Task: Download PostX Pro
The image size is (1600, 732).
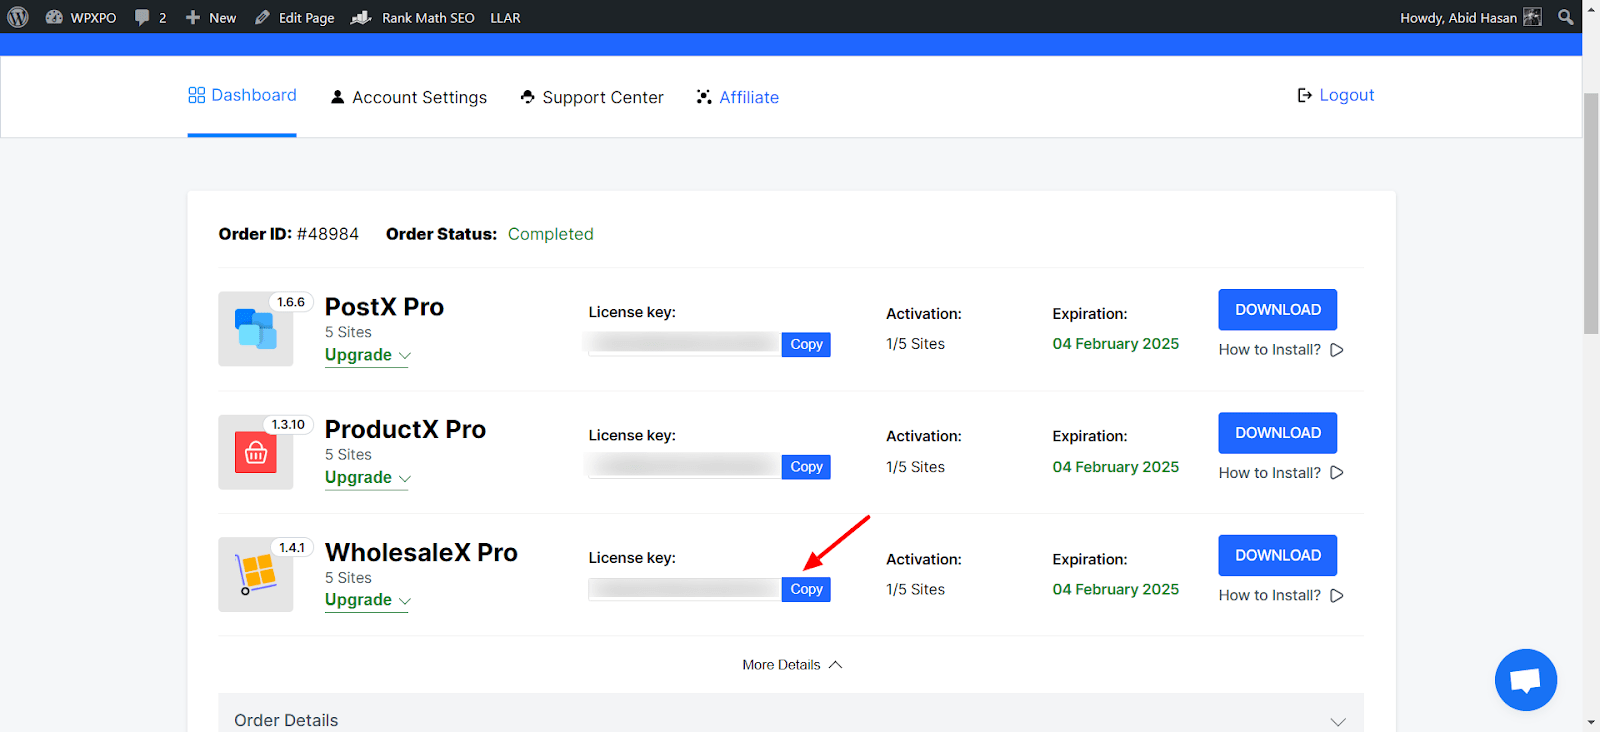Action: point(1277,310)
